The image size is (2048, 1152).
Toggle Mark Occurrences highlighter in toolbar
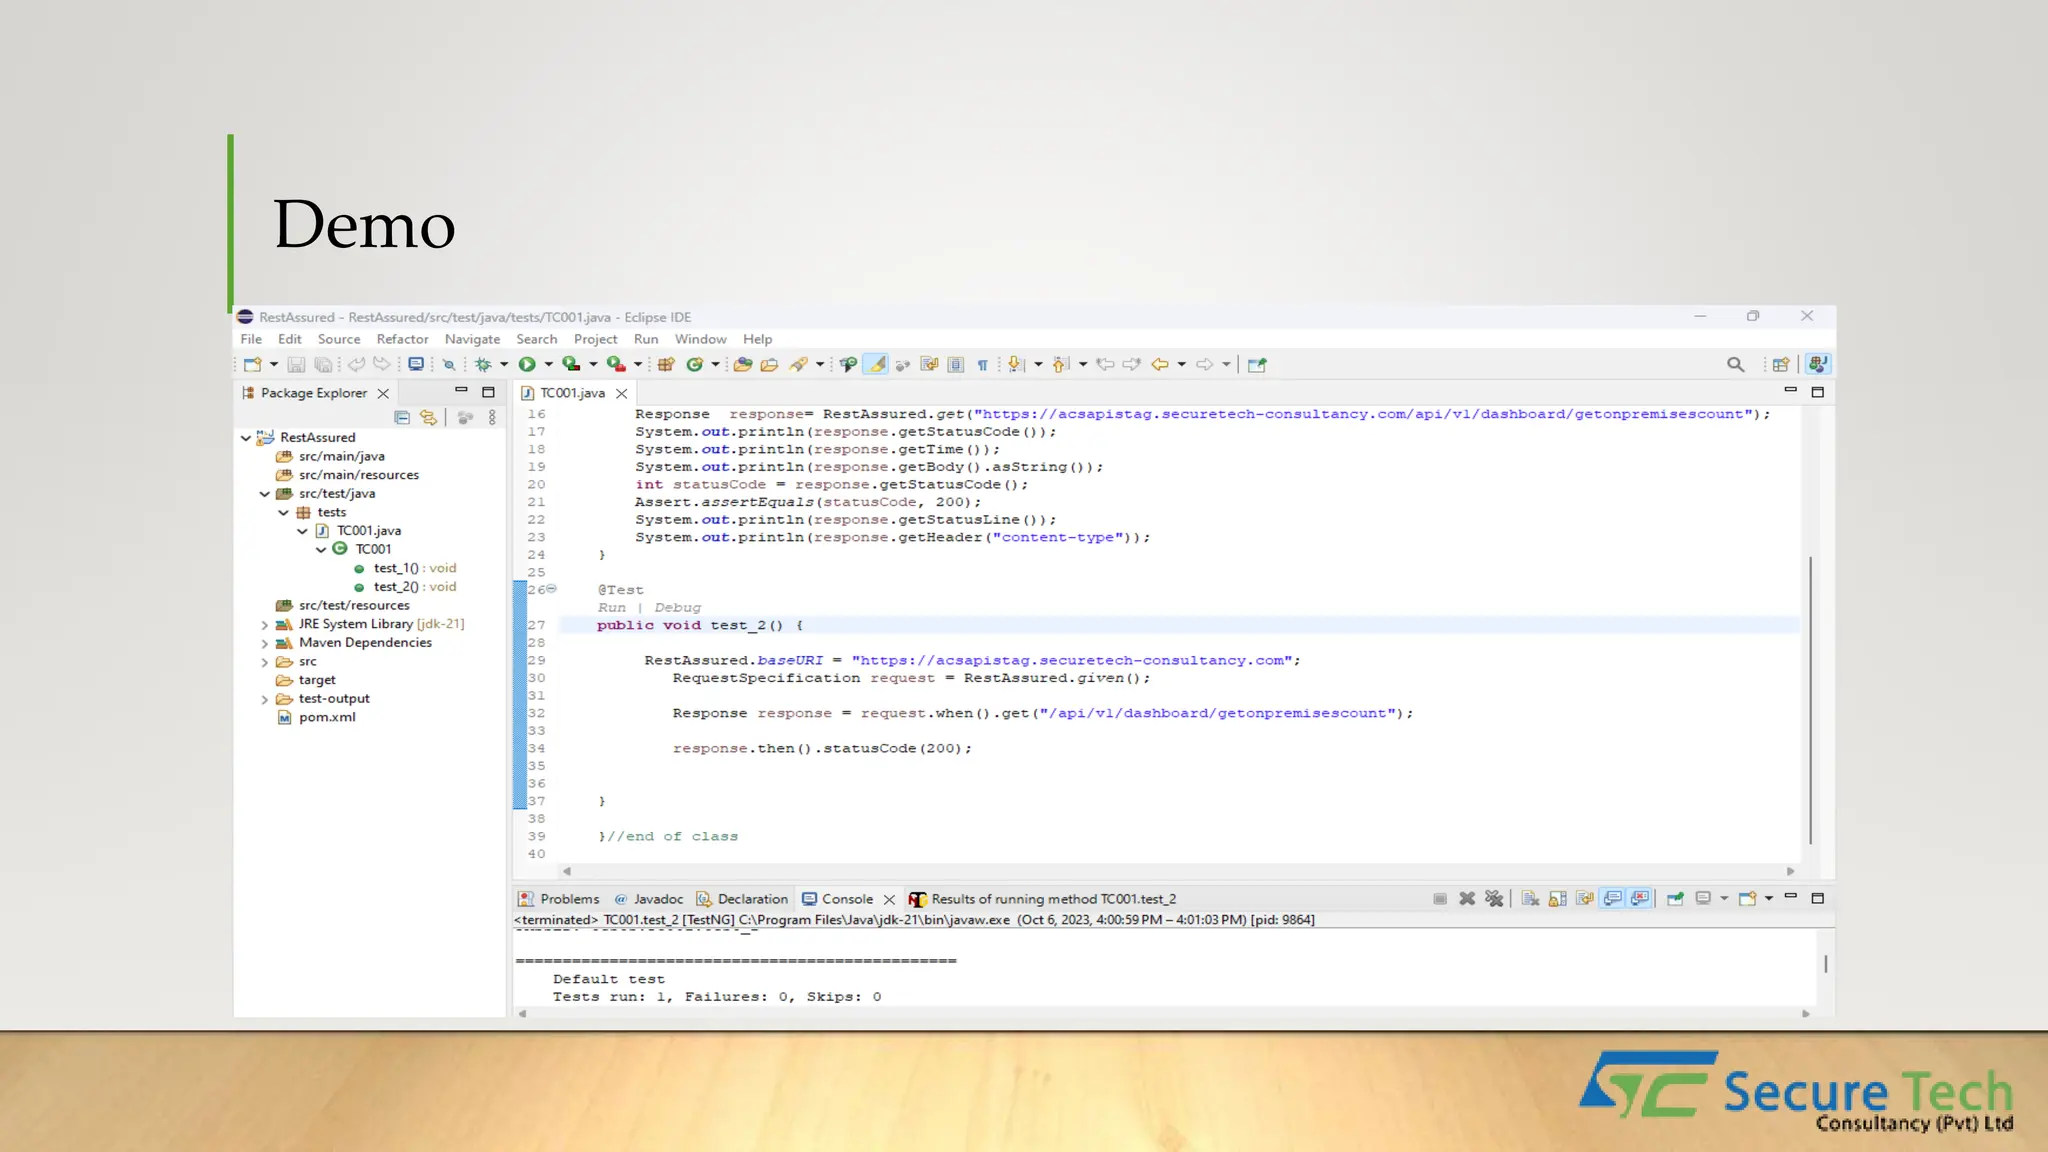876,364
